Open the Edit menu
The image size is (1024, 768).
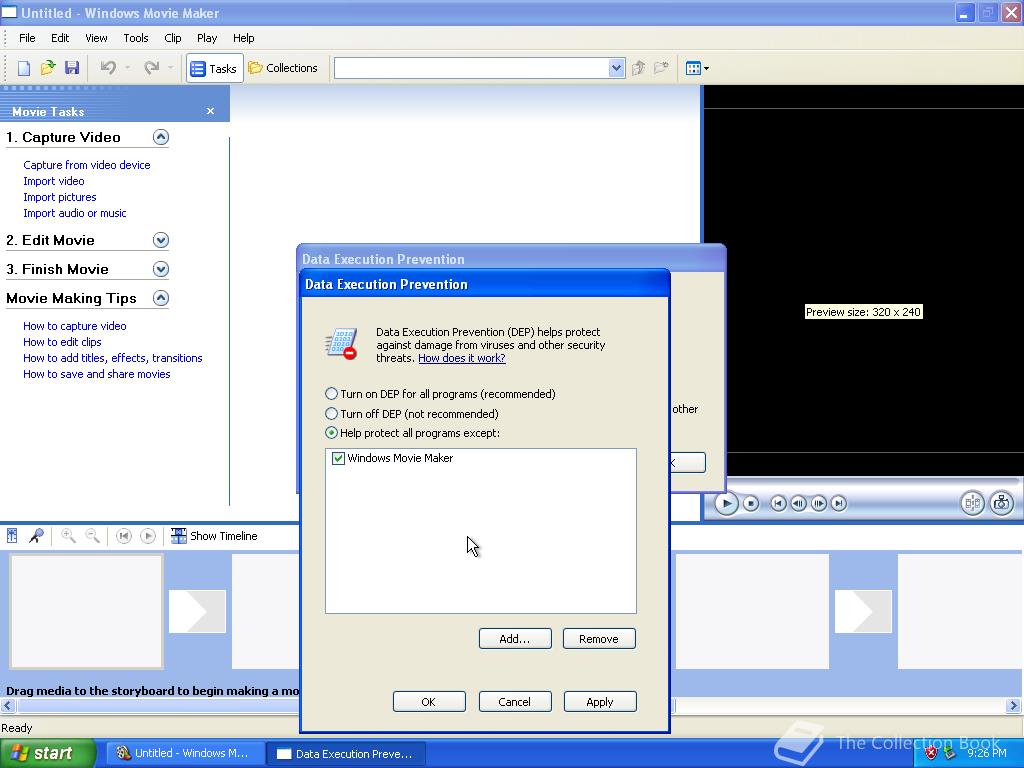point(60,38)
